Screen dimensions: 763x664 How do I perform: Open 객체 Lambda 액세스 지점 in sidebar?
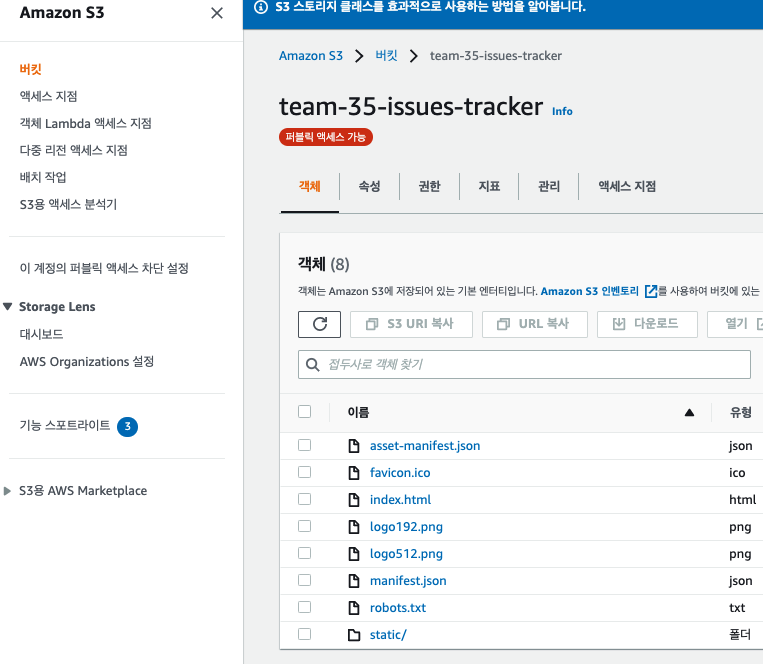point(86,124)
